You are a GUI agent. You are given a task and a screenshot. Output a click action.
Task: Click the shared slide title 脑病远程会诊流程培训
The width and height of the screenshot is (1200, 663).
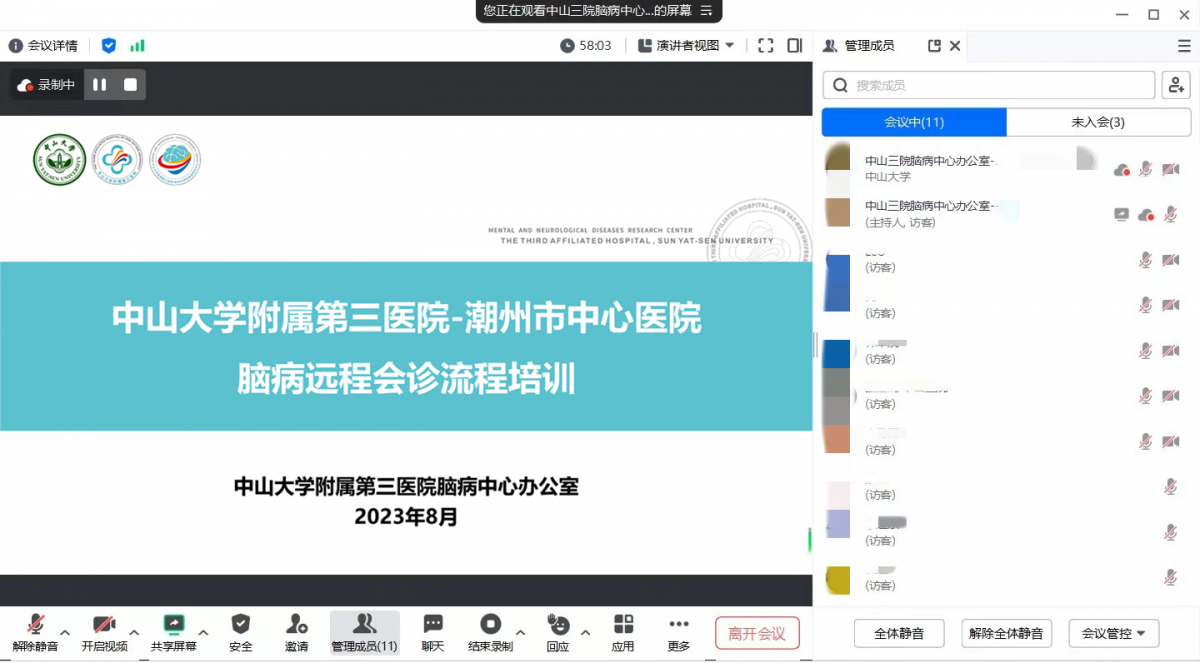[x=406, y=379]
